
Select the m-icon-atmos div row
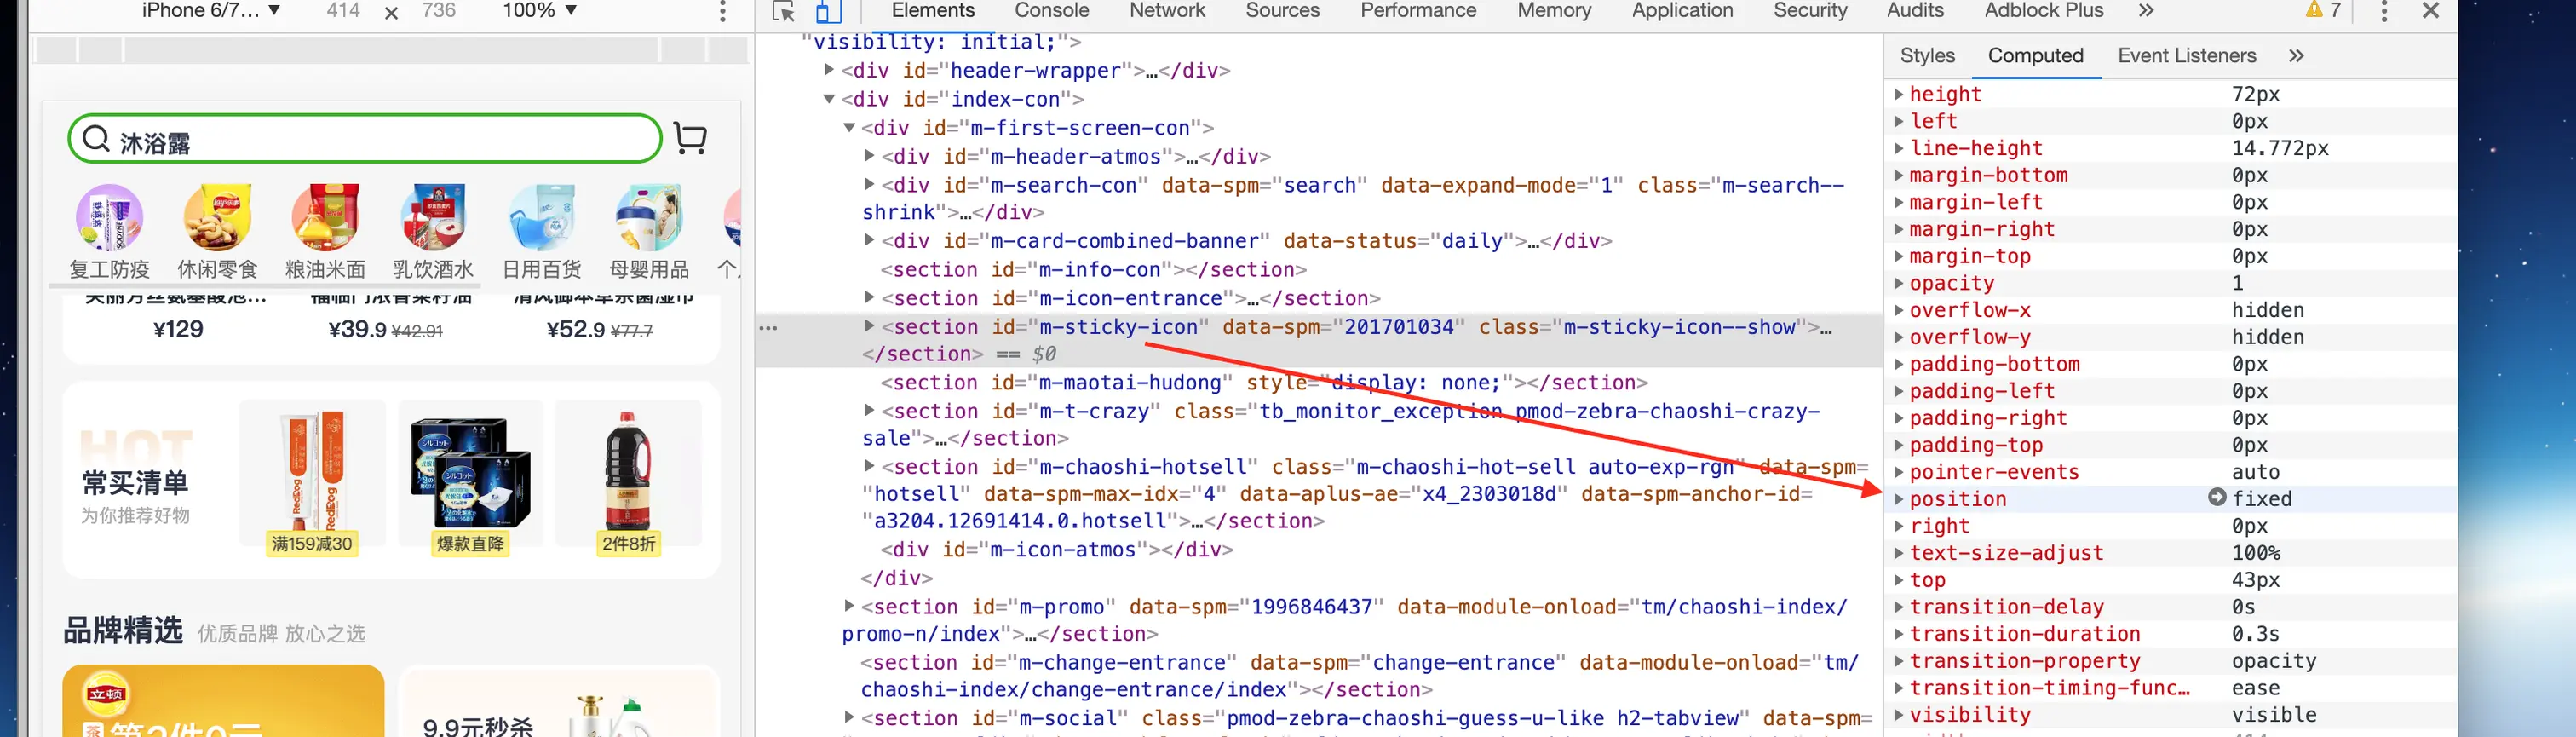(x=1056, y=550)
